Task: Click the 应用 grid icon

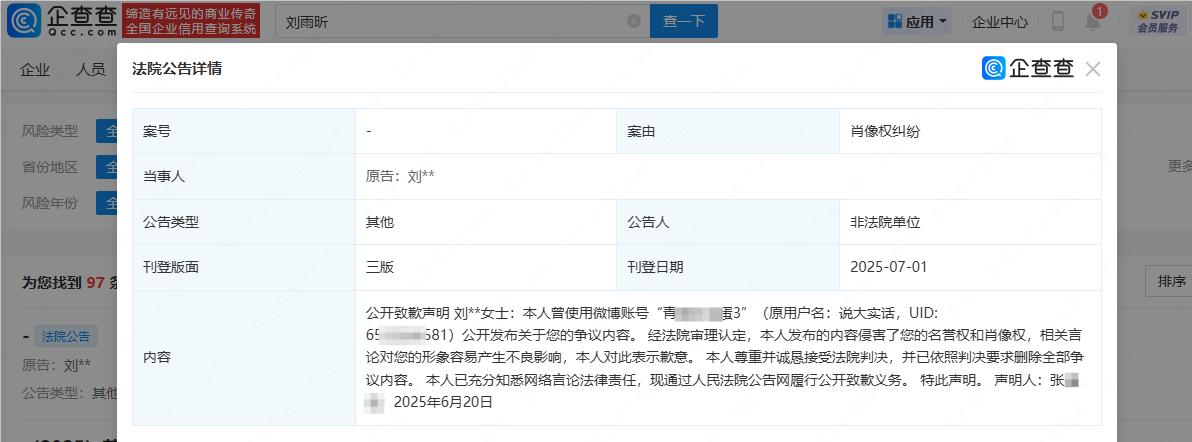Action: [x=895, y=21]
